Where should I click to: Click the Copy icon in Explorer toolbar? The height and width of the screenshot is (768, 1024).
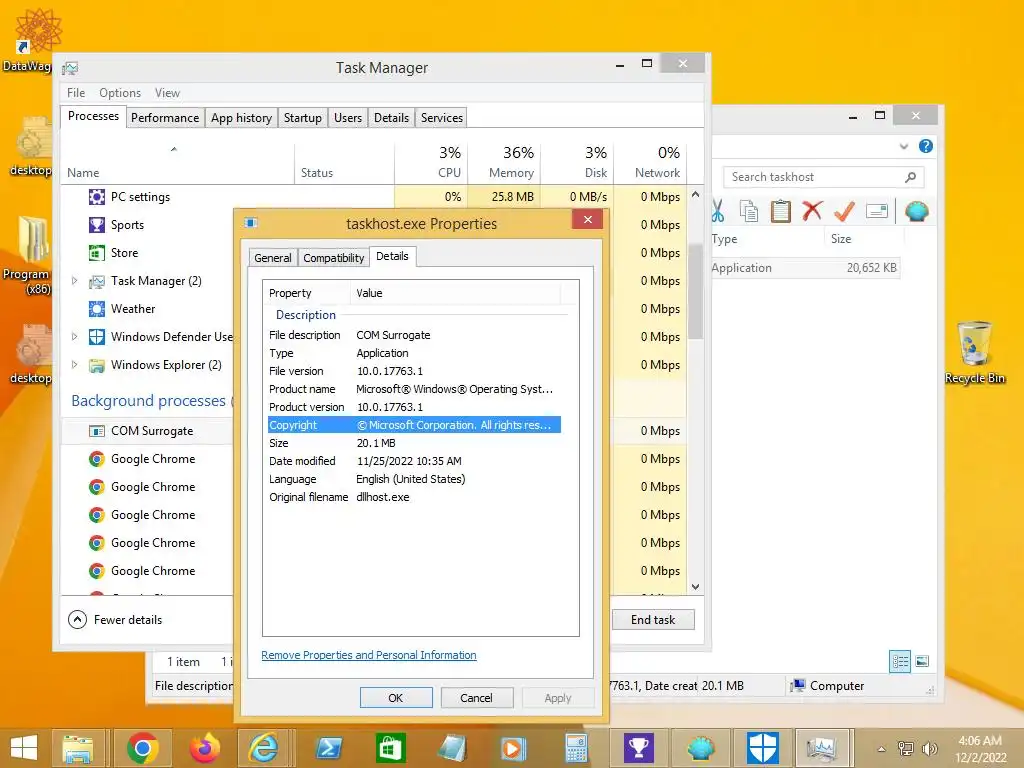tap(748, 211)
